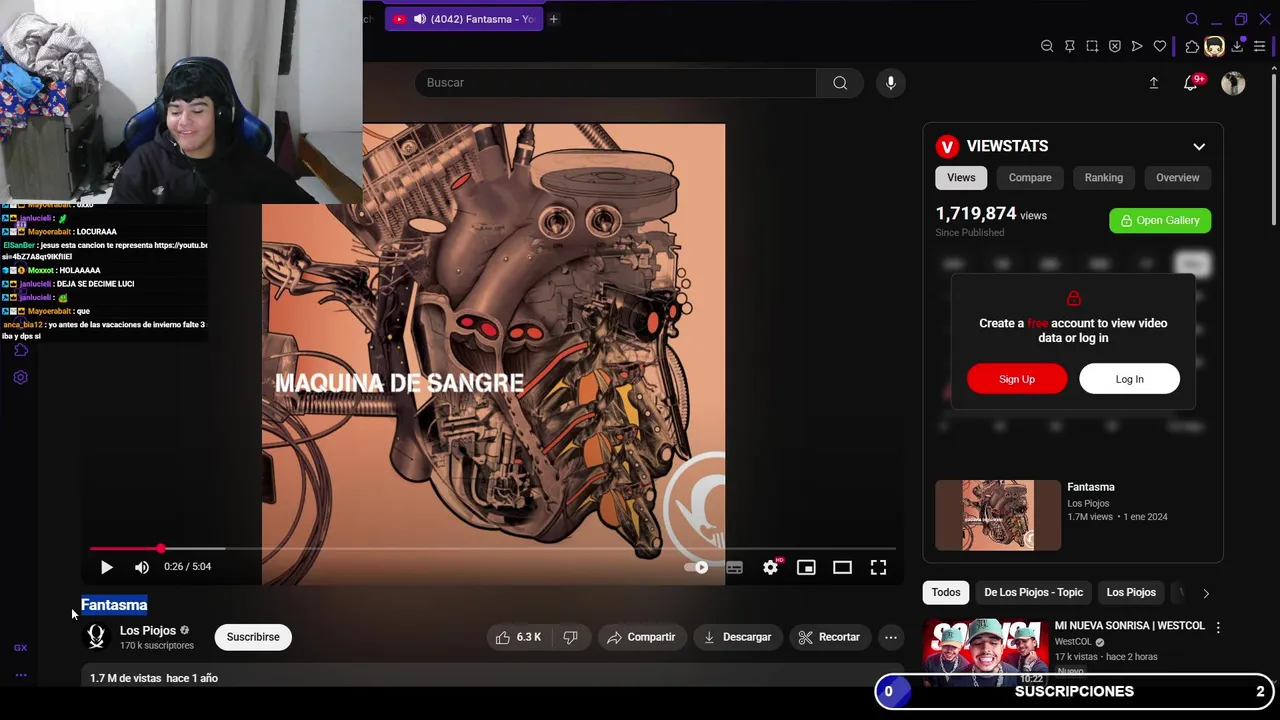
Task: Toggle subtitles in the video player
Action: 735,567
